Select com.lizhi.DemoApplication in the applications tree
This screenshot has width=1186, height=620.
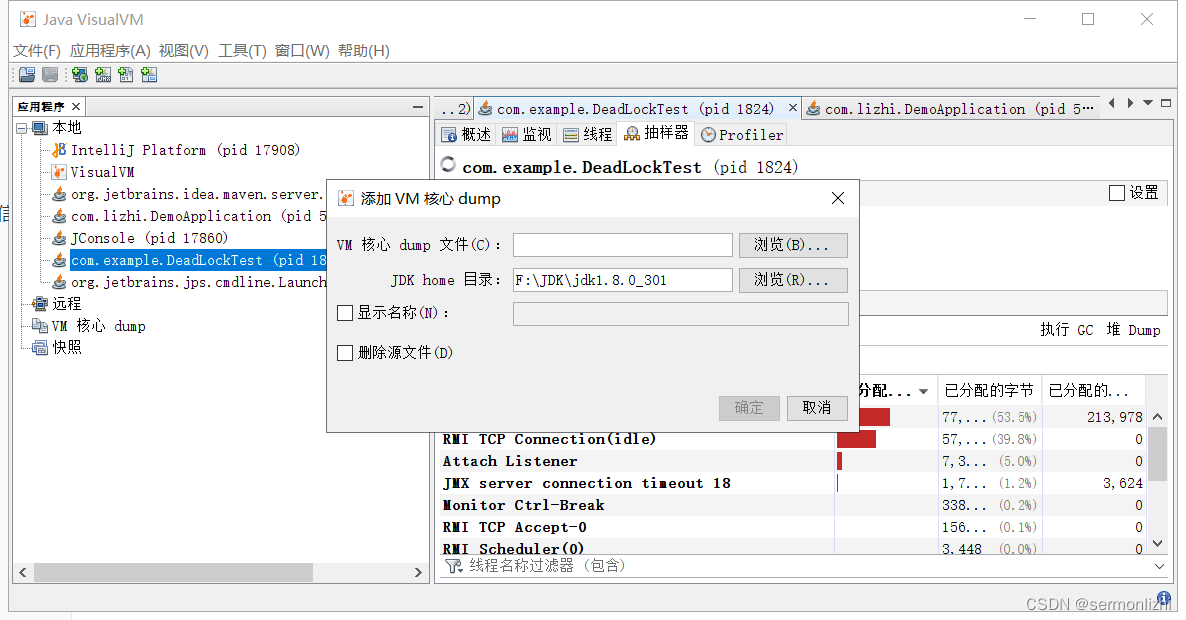tap(198, 216)
